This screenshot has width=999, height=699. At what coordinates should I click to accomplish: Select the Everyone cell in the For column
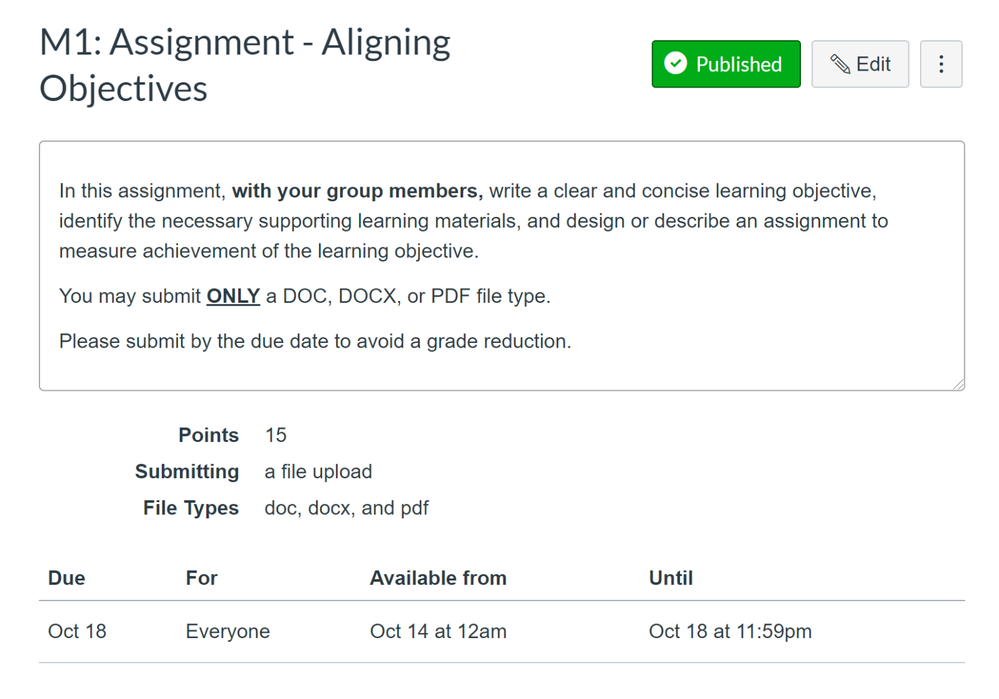[x=228, y=631]
